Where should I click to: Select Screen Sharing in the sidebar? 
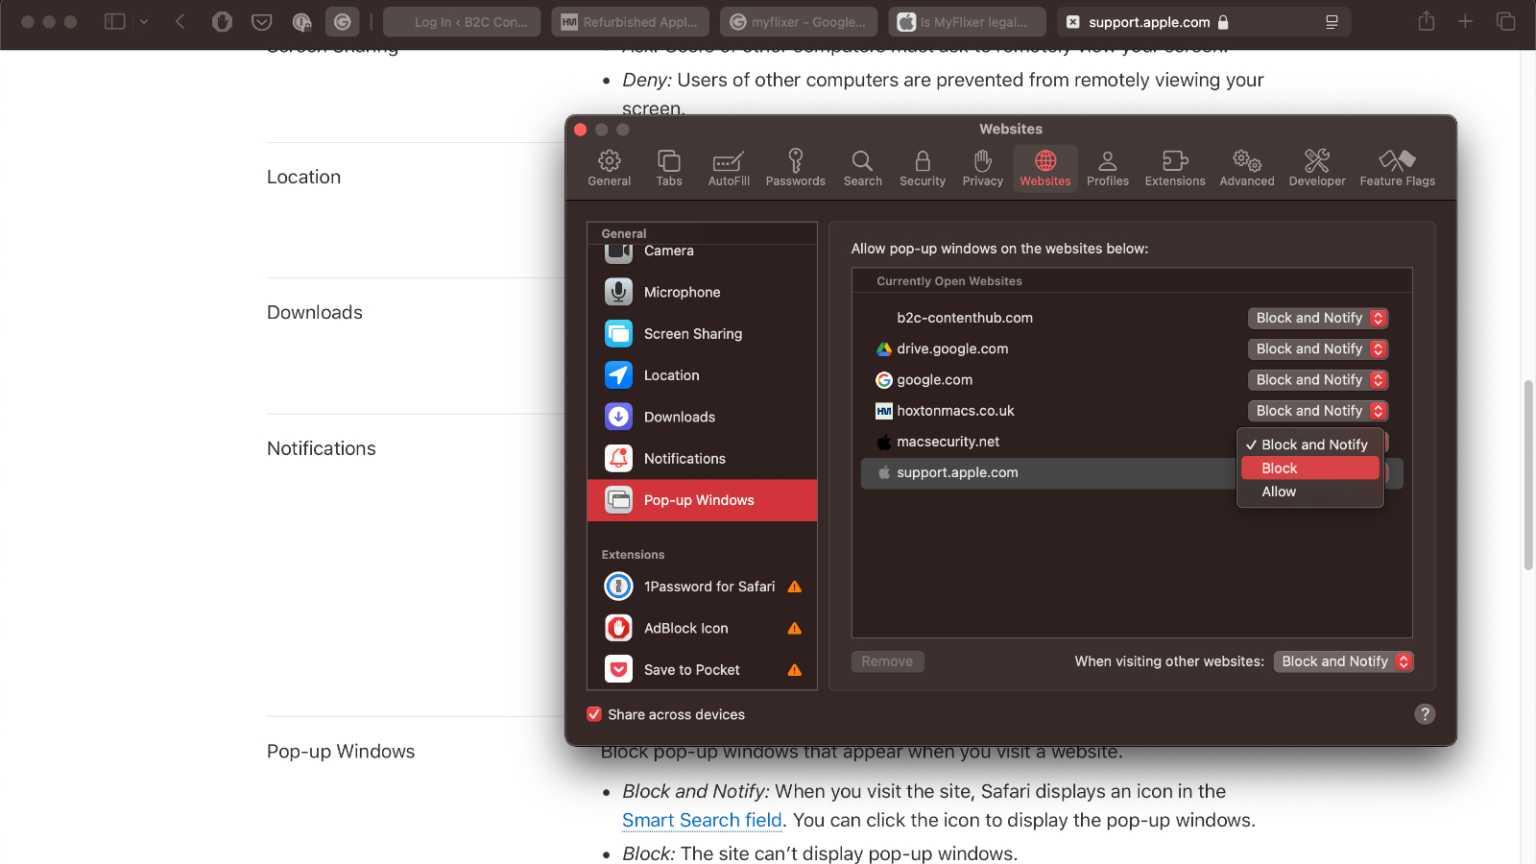(x=692, y=334)
